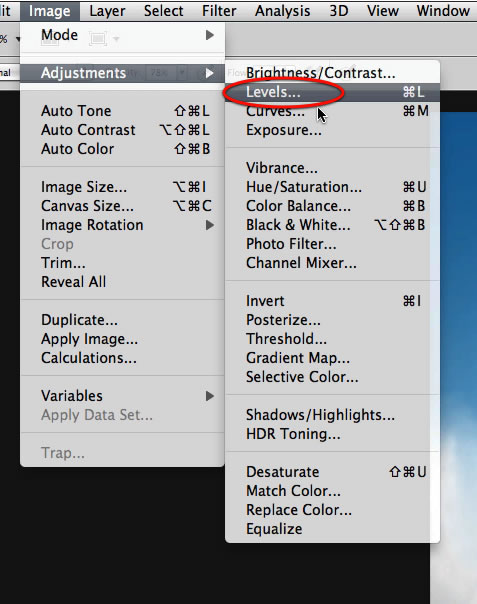The width and height of the screenshot is (477, 604).
Task: Open the Image menu in menu bar
Action: (50, 11)
